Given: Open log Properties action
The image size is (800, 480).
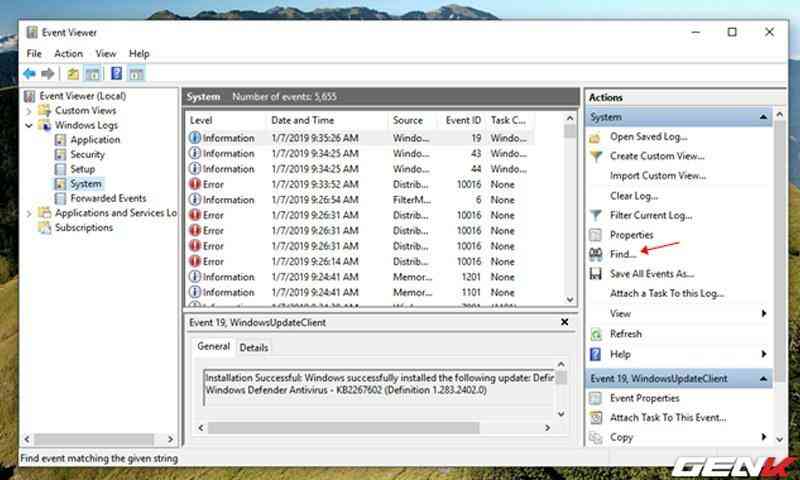Looking at the screenshot, I should 632,235.
